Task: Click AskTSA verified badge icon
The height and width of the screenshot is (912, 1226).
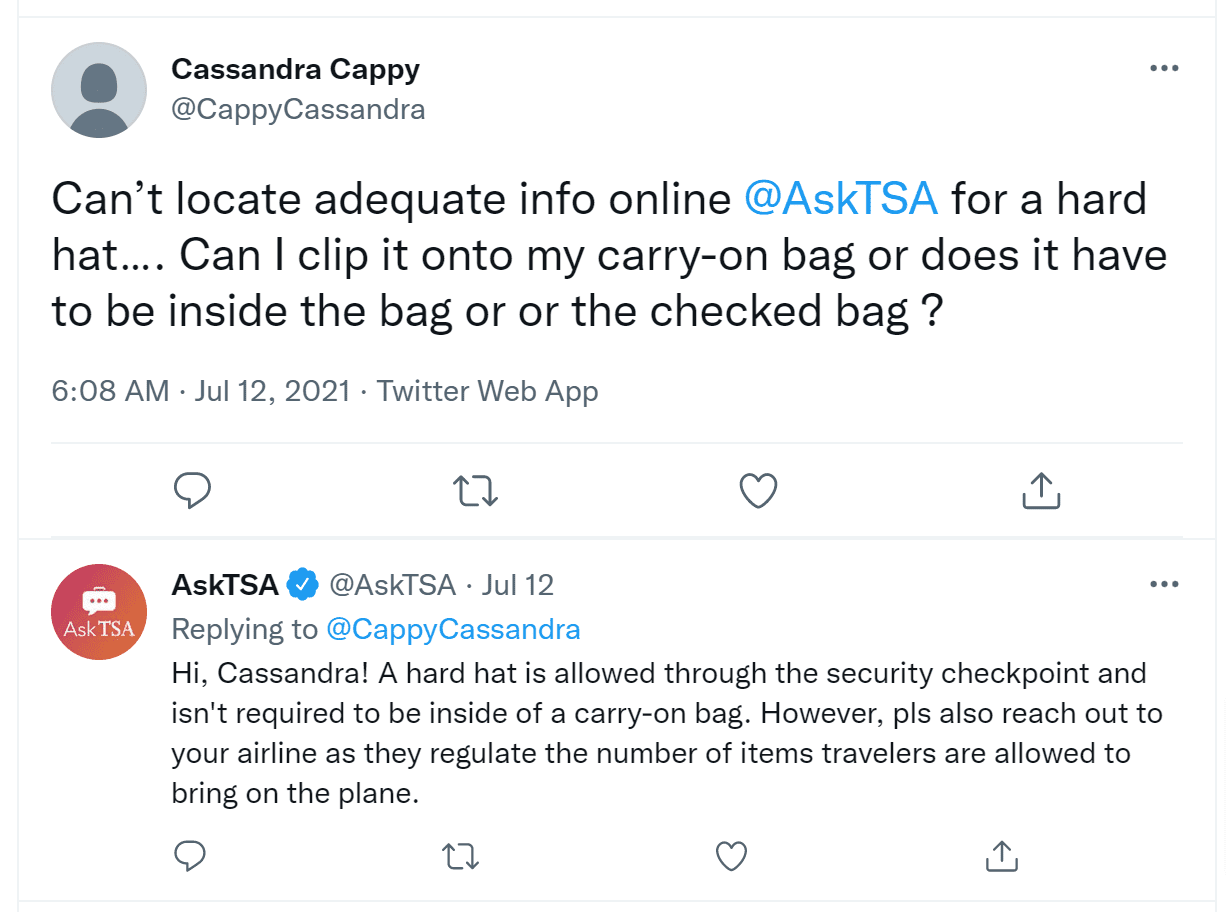Action: 303,584
